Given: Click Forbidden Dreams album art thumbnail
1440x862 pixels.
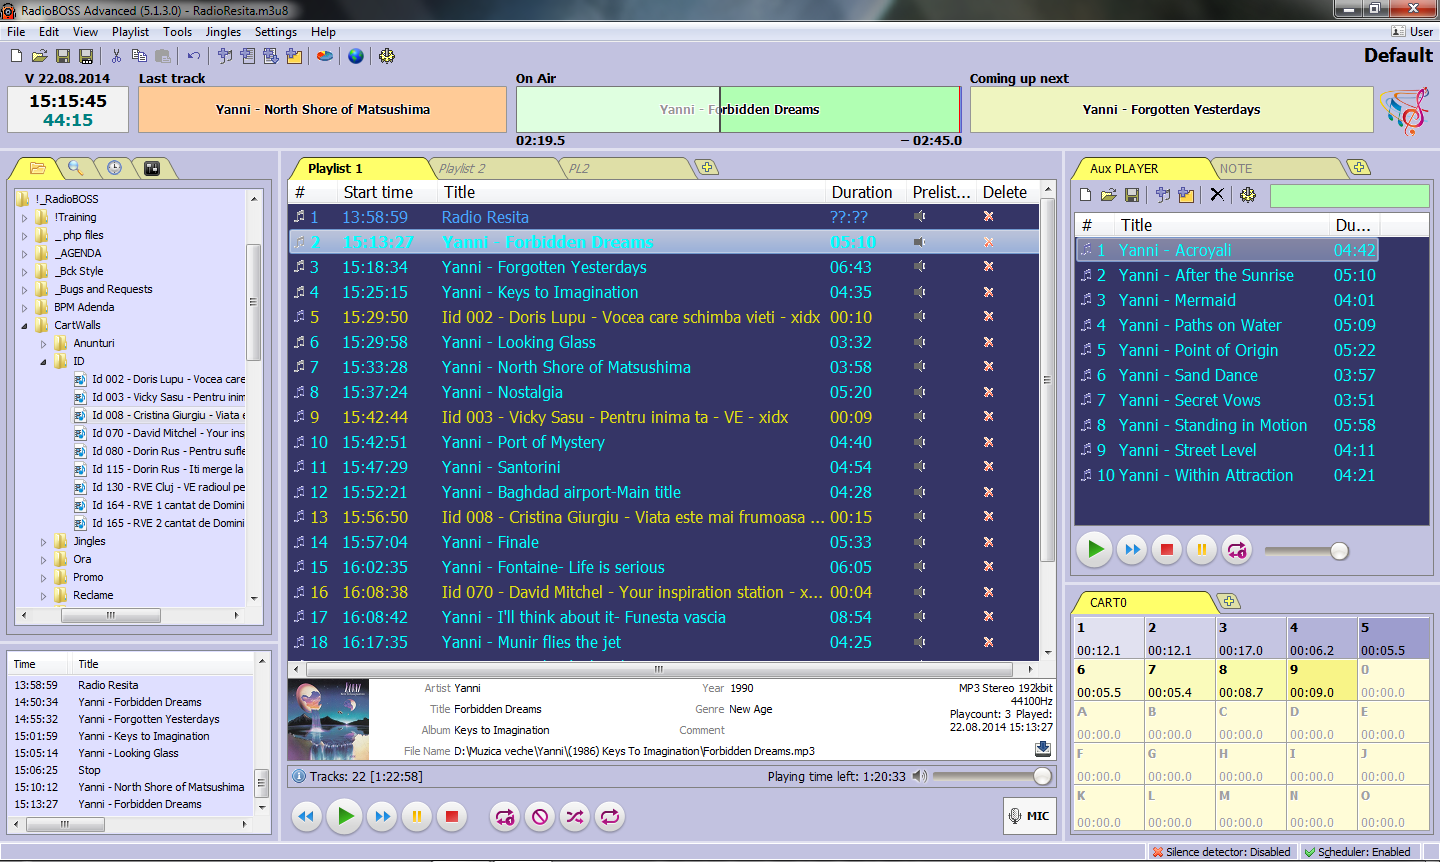Looking at the screenshot, I should tap(328, 720).
